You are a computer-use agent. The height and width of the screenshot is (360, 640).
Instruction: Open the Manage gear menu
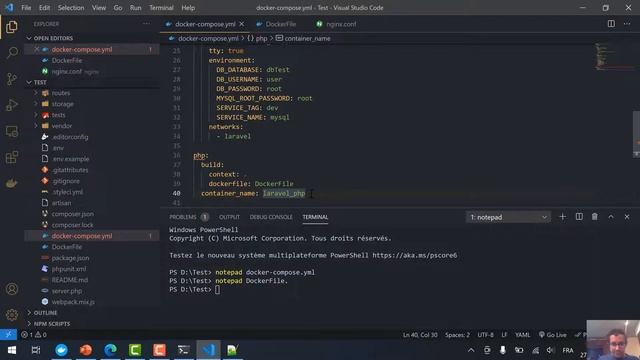tap(12, 315)
